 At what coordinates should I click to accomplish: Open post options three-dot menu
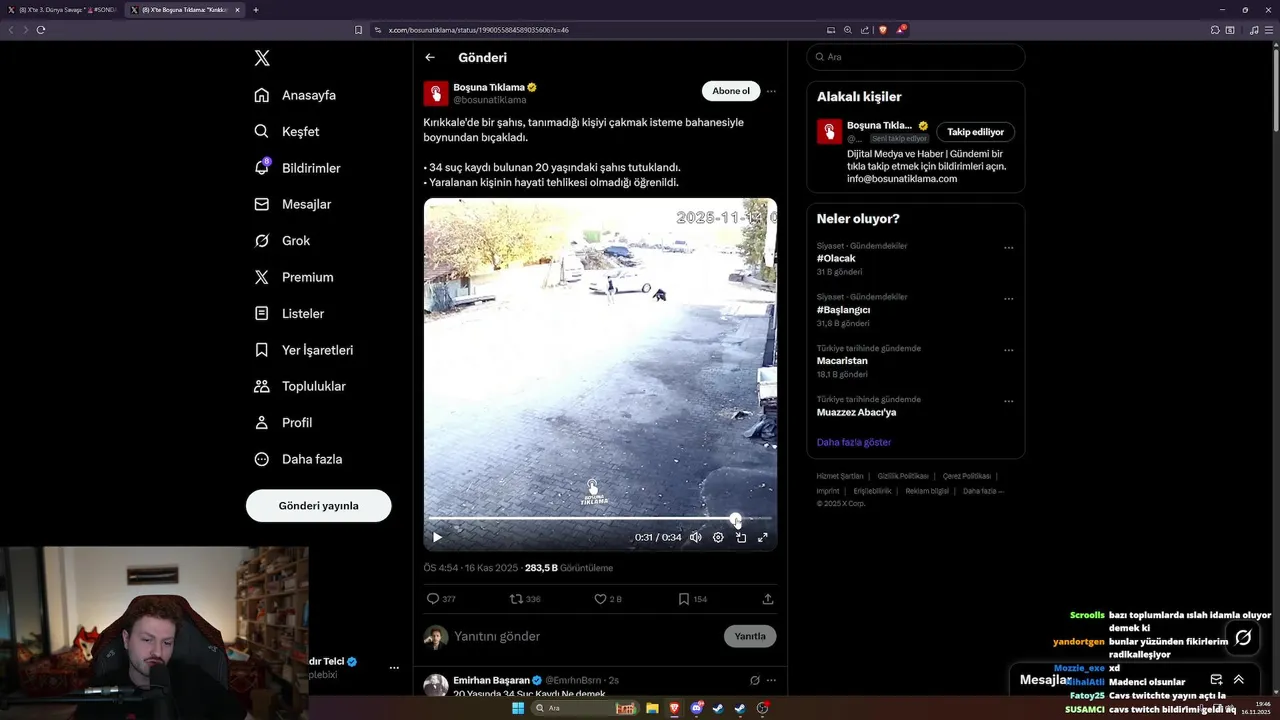[x=771, y=91]
